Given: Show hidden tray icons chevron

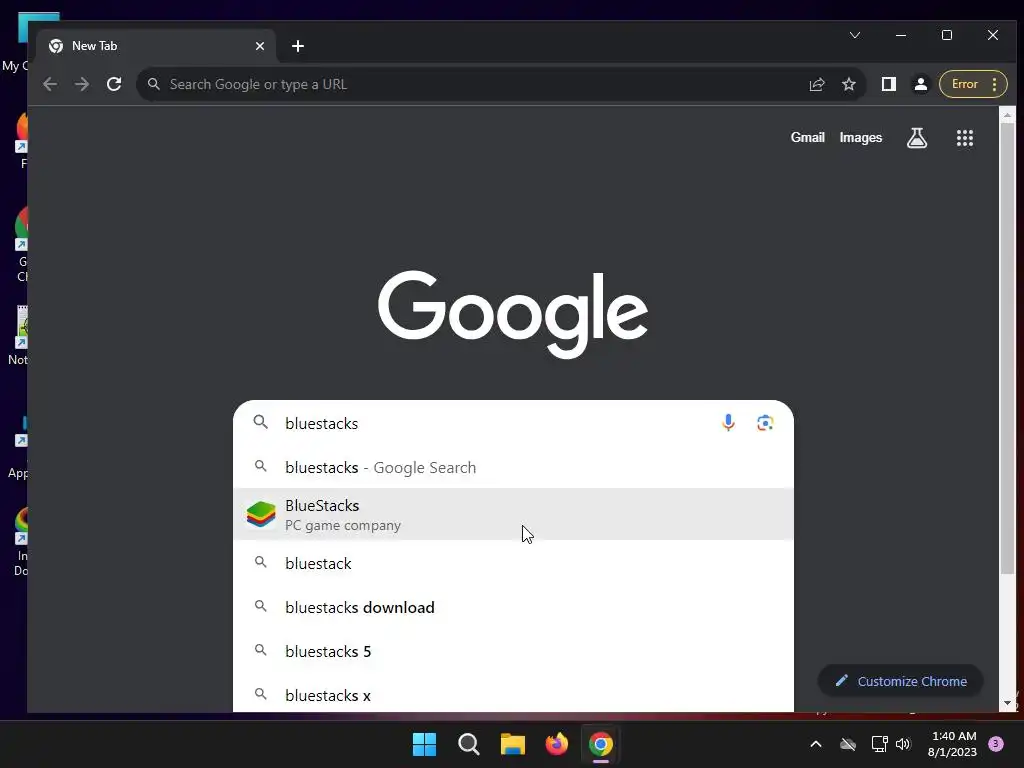Looking at the screenshot, I should tap(816, 744).
